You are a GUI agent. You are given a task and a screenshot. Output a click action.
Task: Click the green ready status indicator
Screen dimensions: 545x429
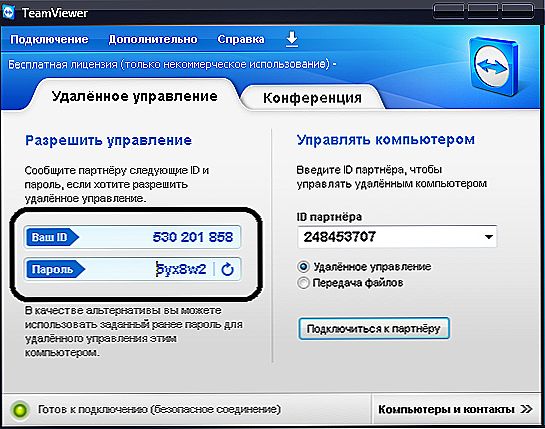[x=20, y=410]
